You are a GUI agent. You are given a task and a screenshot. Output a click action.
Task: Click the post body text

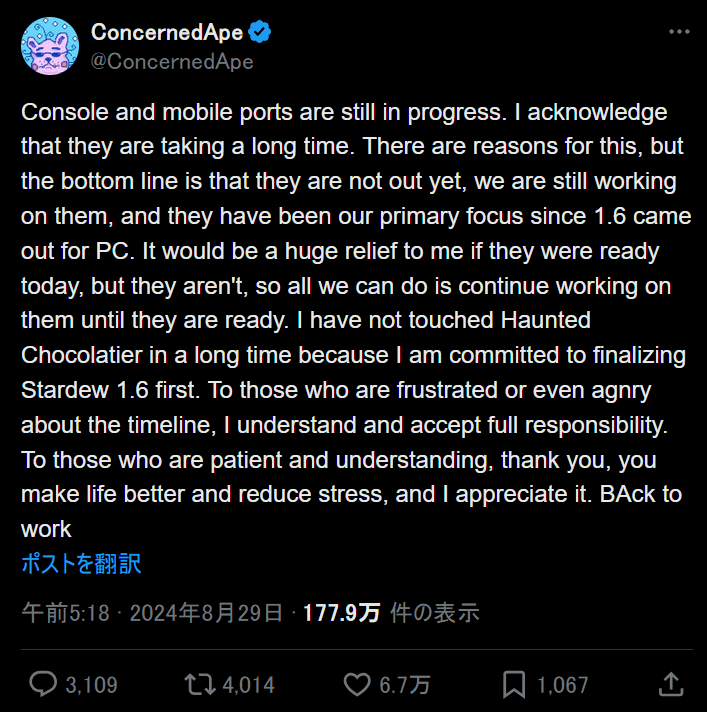tap(356, 320)
